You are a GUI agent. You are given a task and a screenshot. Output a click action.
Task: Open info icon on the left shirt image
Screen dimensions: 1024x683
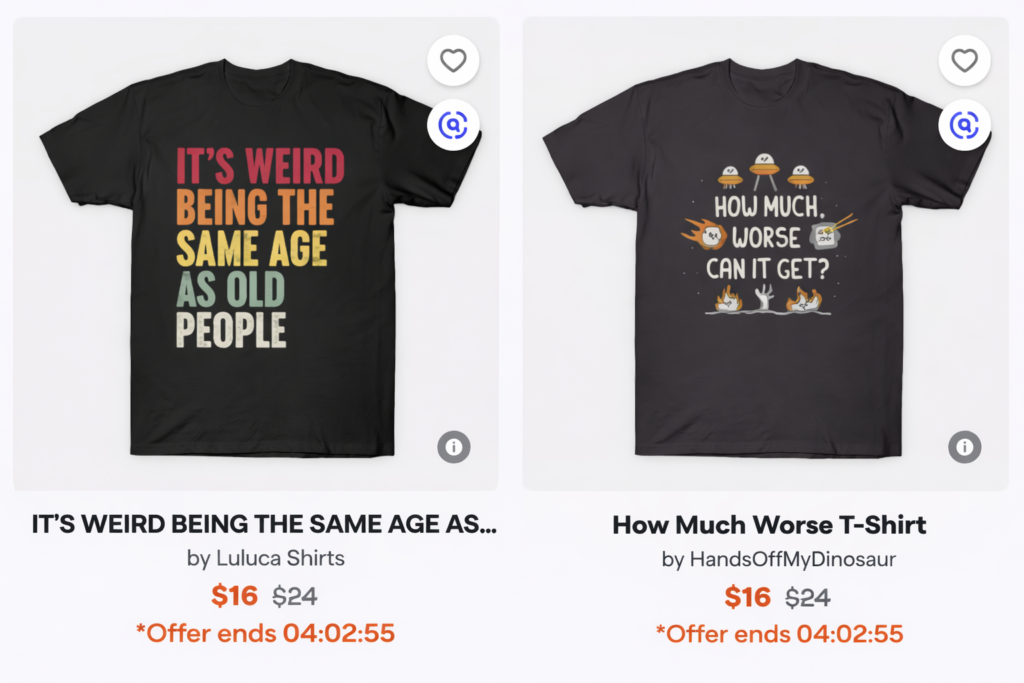[453, 447]
